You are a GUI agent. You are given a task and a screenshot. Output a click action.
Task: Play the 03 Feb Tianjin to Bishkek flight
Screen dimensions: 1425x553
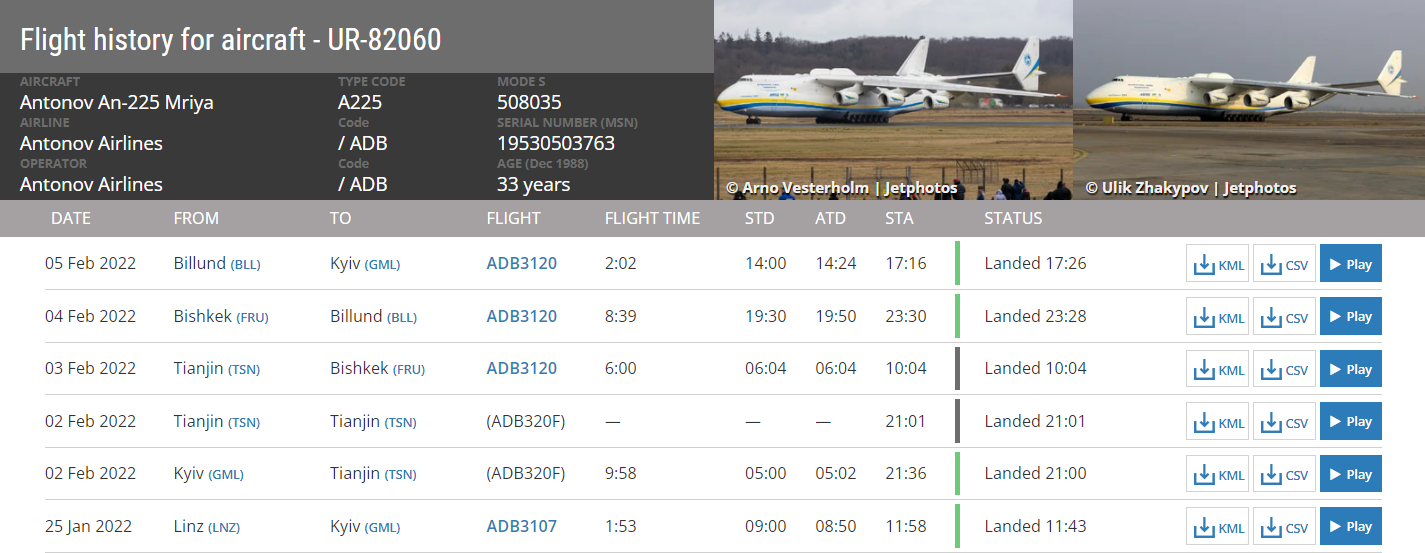click(x=1350, y=369)
